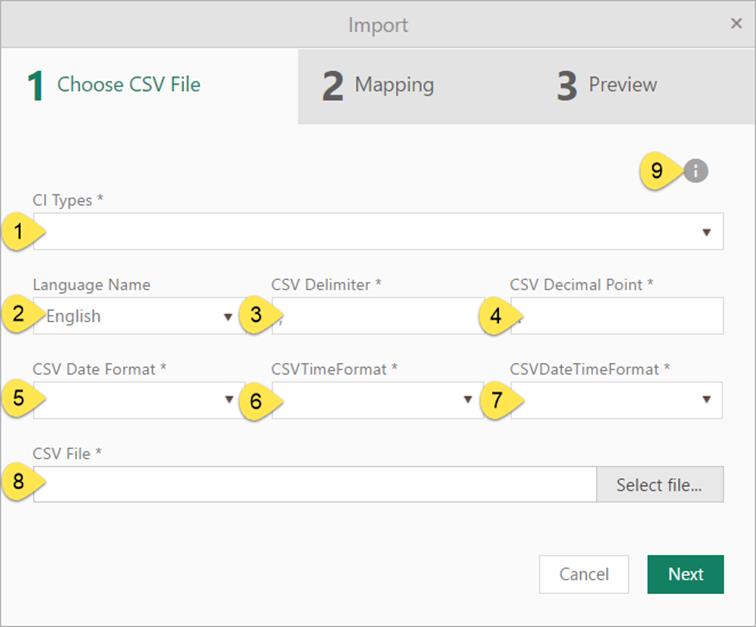Select the Choose CSV File tab
This screenshot has height=627, width=756.
click(114, 86)
